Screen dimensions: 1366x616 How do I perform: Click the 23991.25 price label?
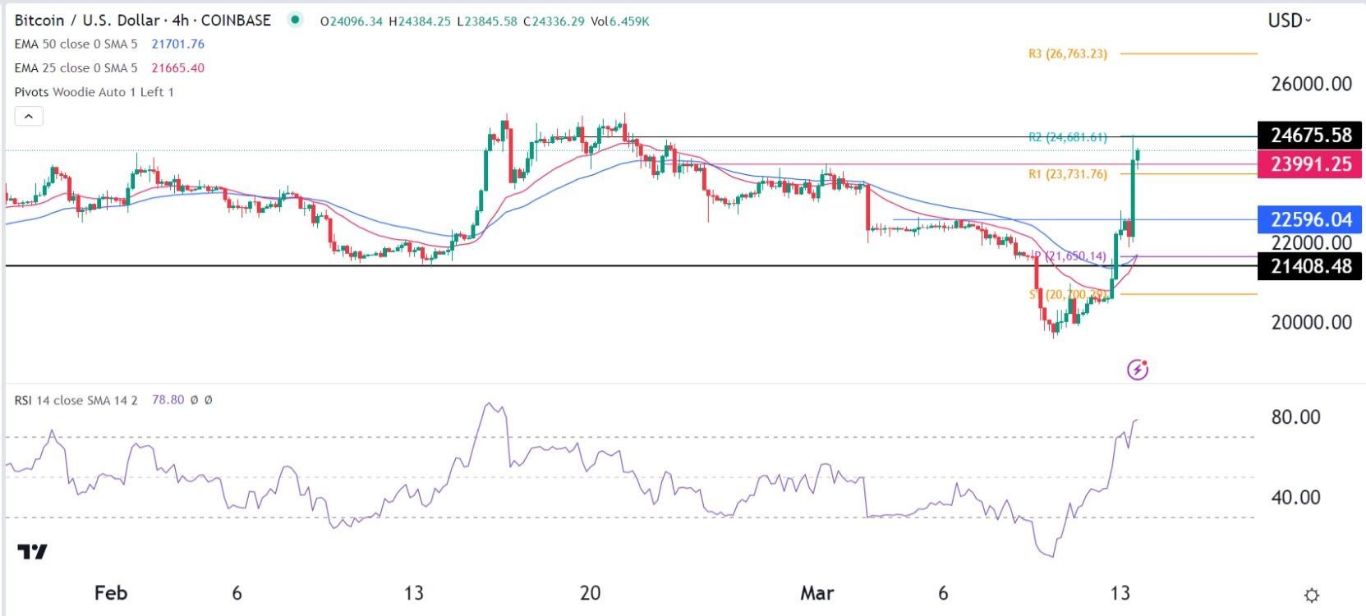[x=1310, y=163]
